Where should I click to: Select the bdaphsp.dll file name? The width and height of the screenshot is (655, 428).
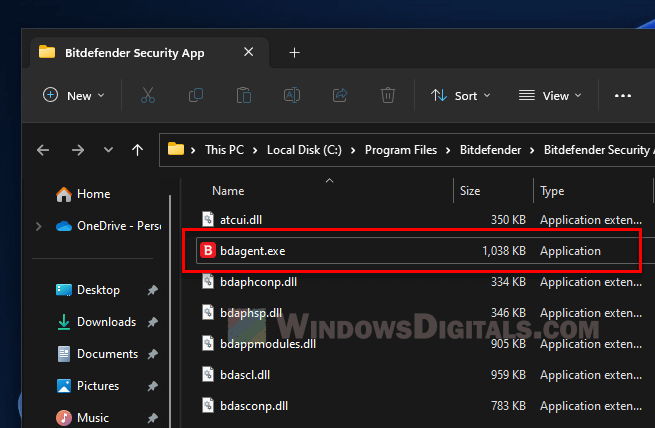coord(251,313)
